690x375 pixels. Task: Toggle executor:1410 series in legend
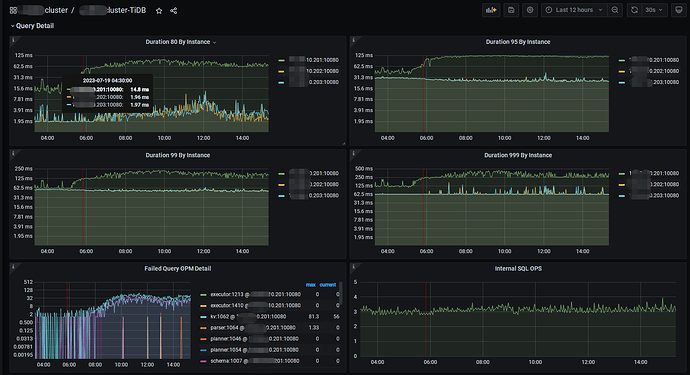tap(255, 305)
